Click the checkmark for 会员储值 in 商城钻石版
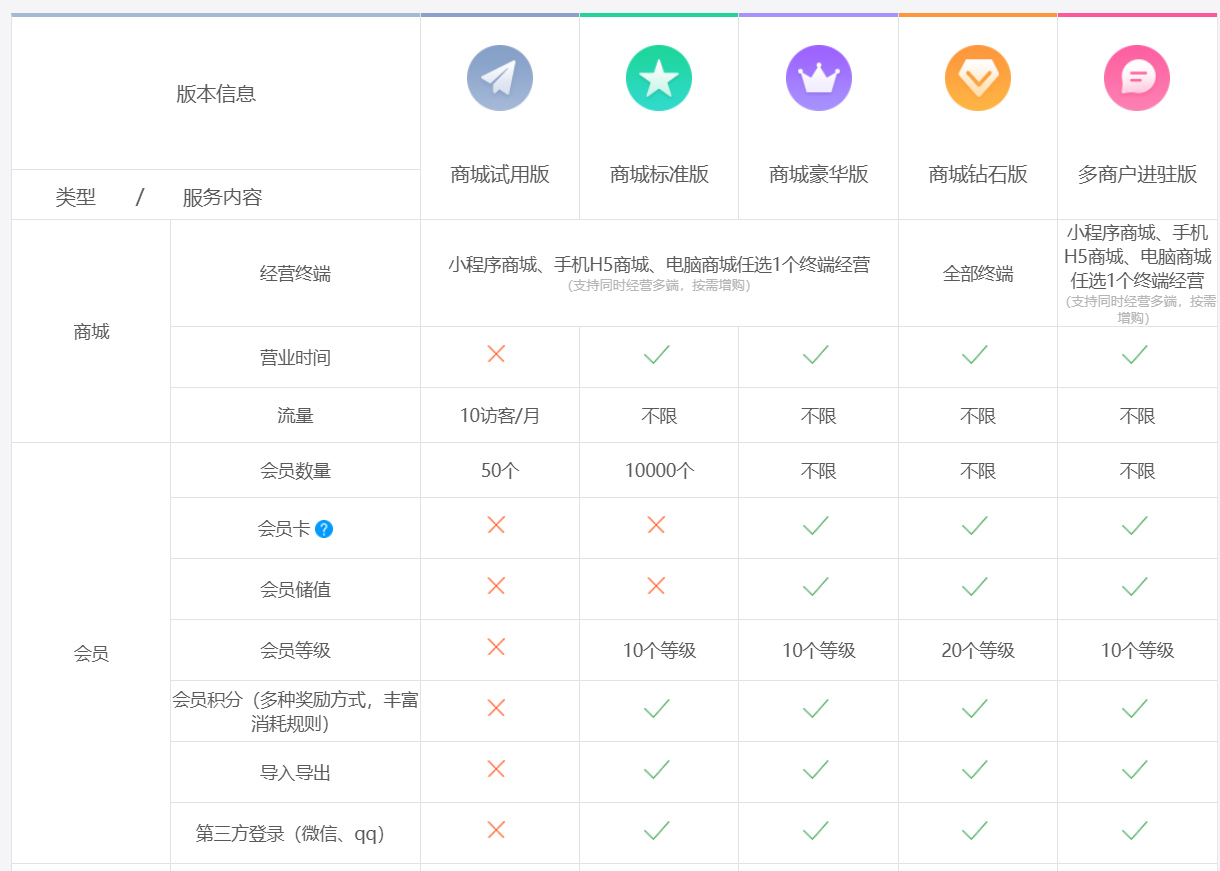This screenshot has width=1220, height=871. tap(975, 586)
